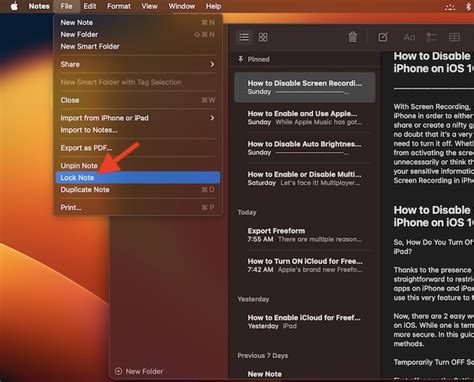This screenshot has height=382, width=474.
Task: Click the pin icon beside Pinned
Action: (x=241, y=59)
